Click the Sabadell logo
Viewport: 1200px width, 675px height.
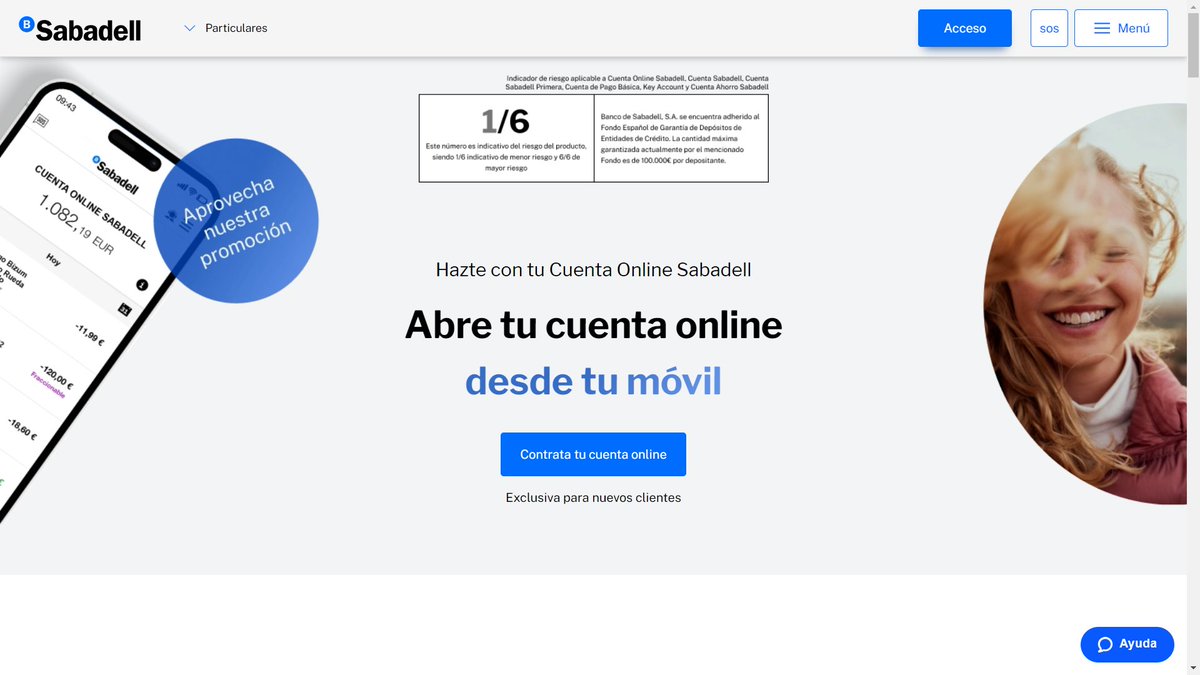[80, 29]
